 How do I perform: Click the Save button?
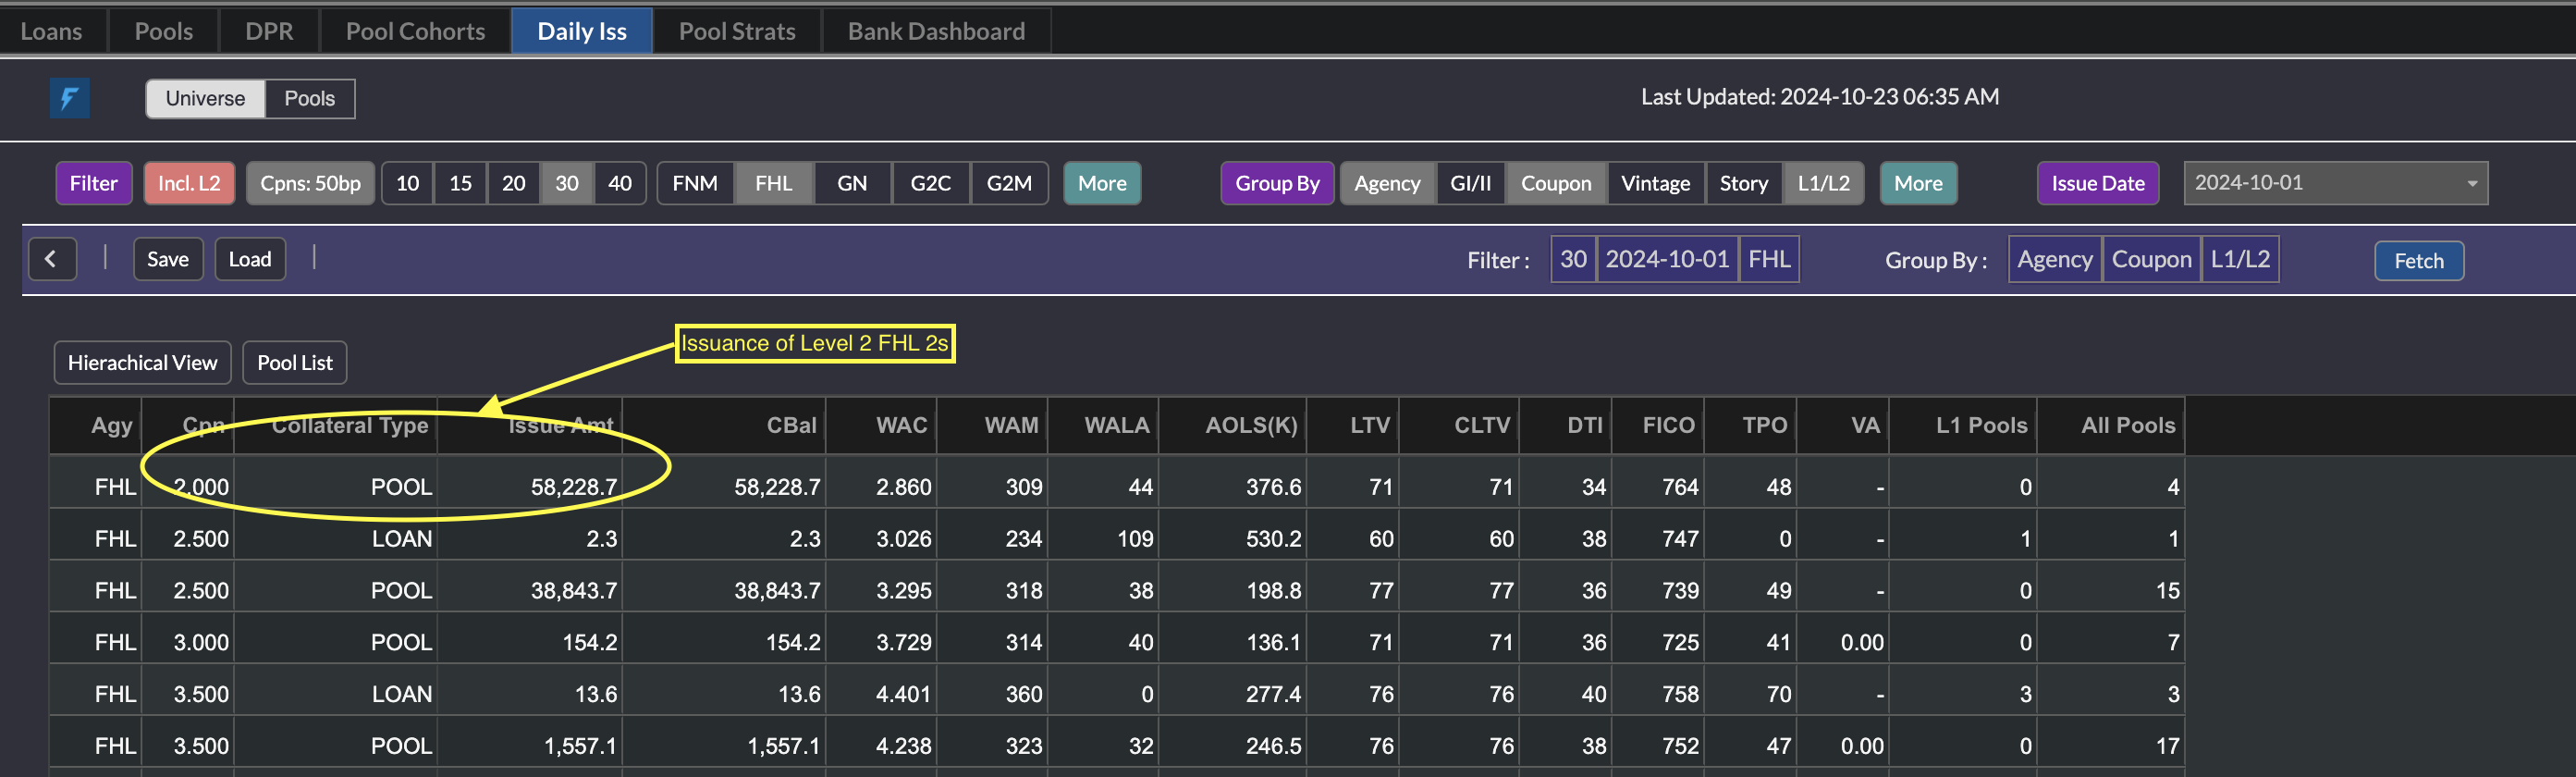168,260
